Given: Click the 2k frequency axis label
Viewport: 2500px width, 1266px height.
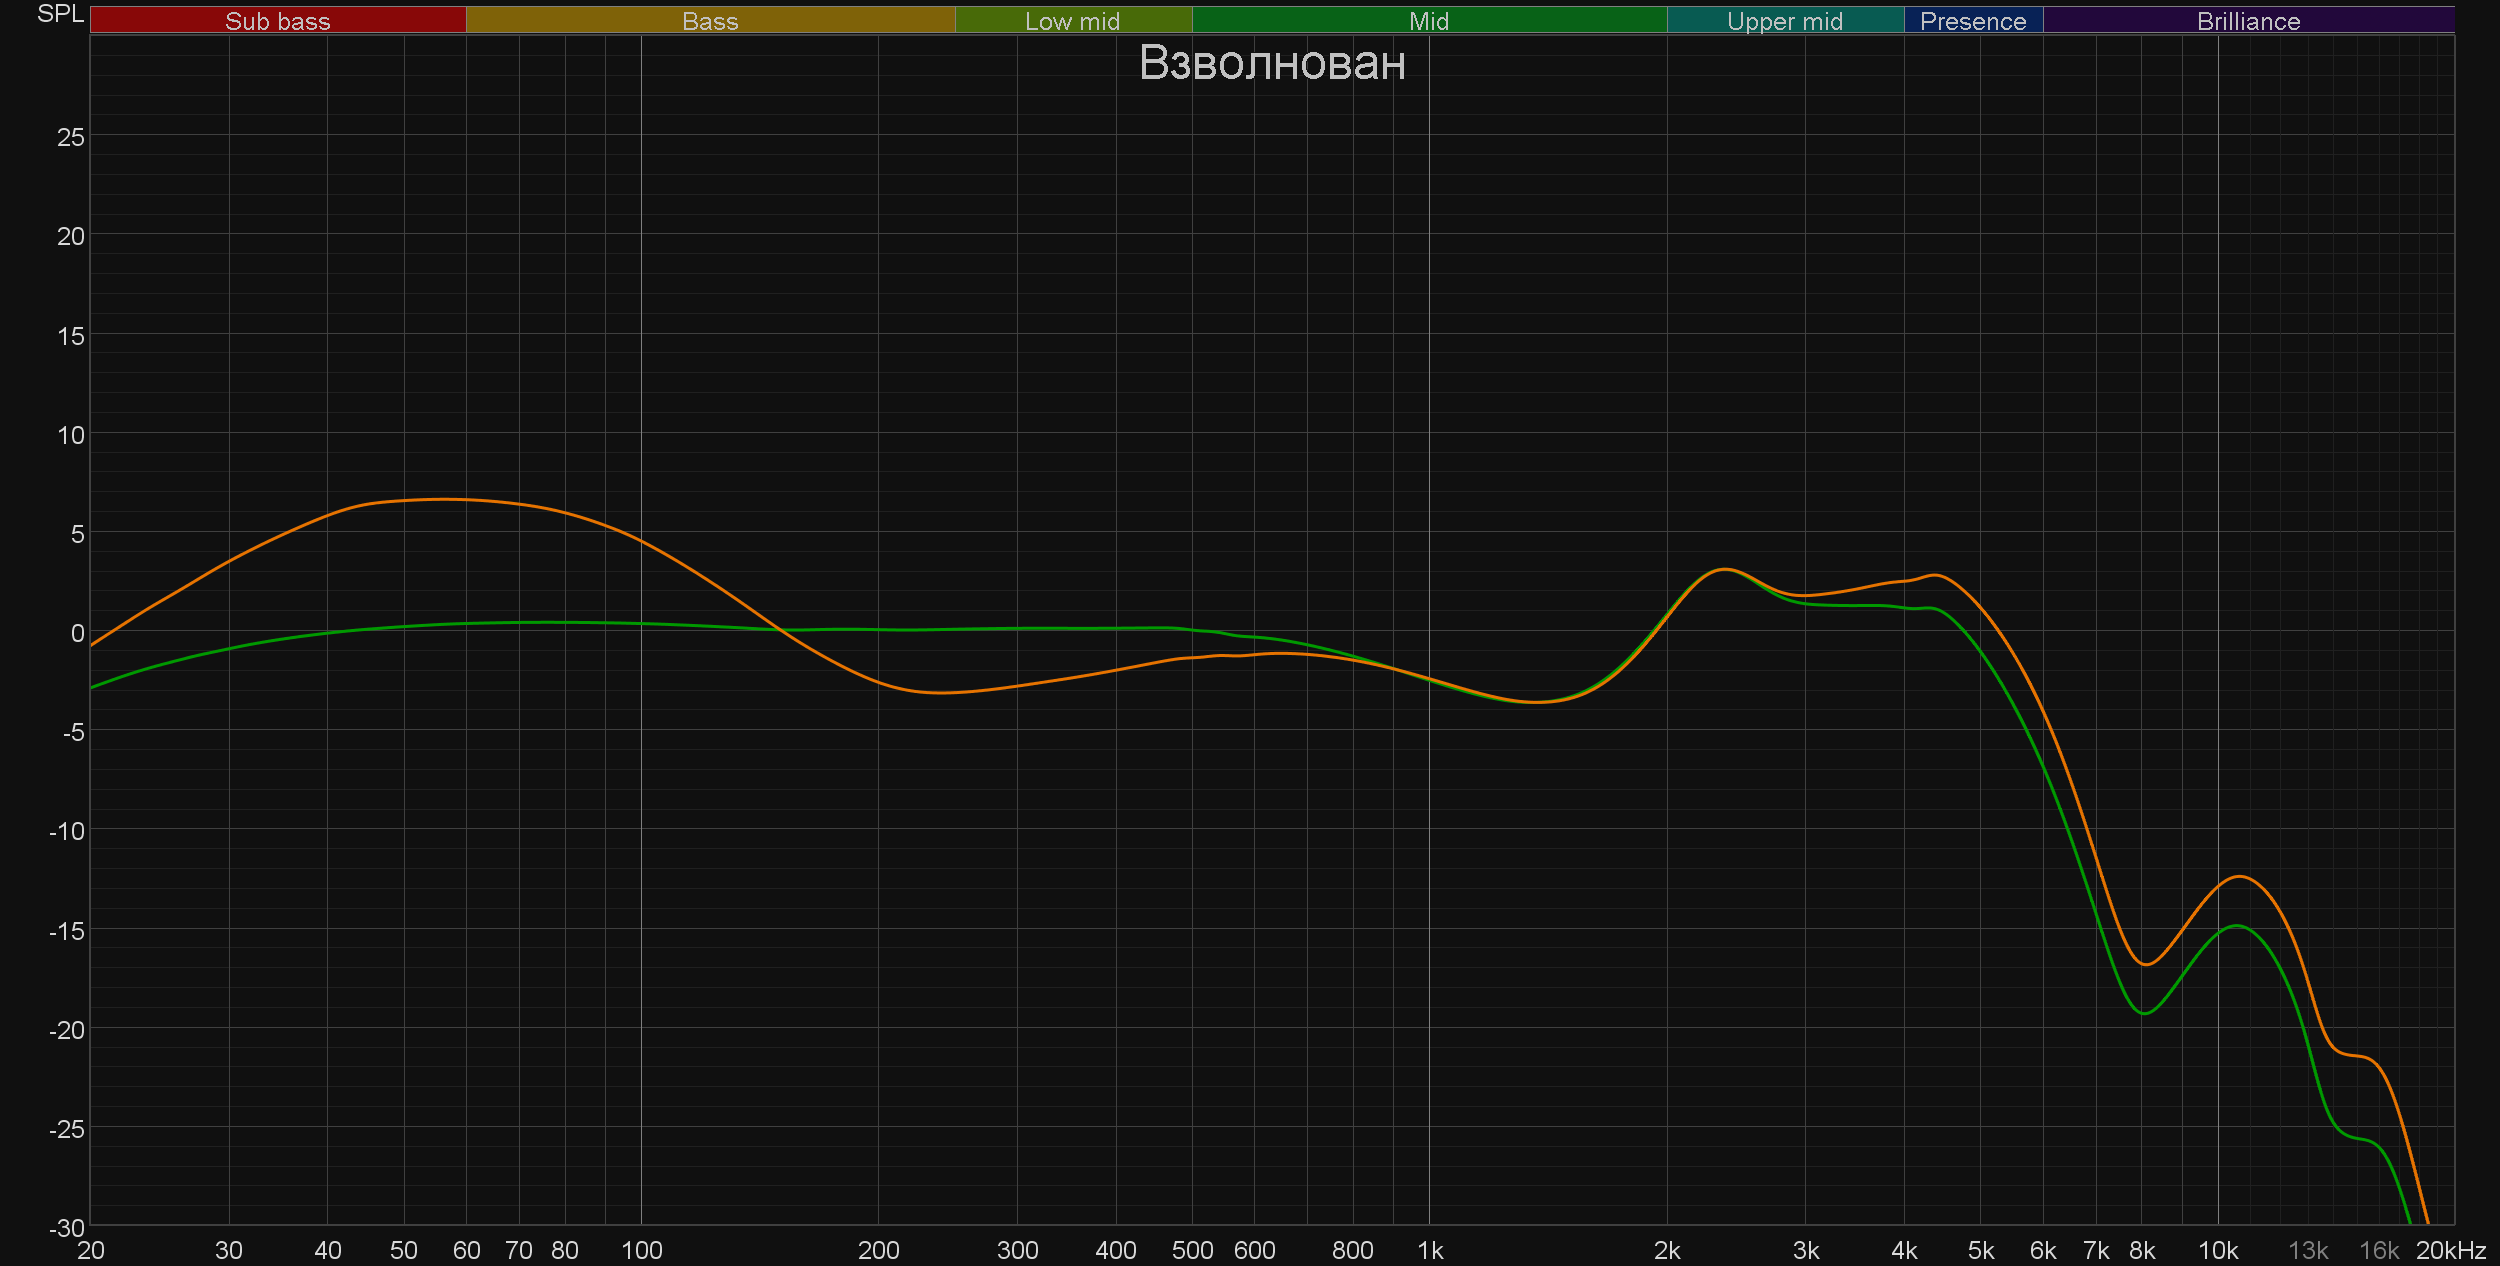Looking at the screenshot, I should [1666, 1250].
